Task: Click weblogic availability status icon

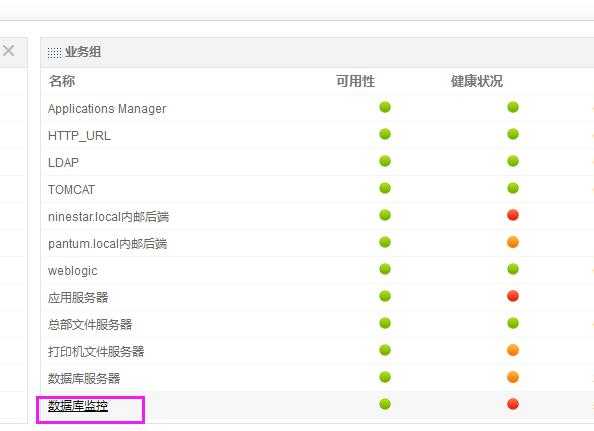Action: [385, 269]
